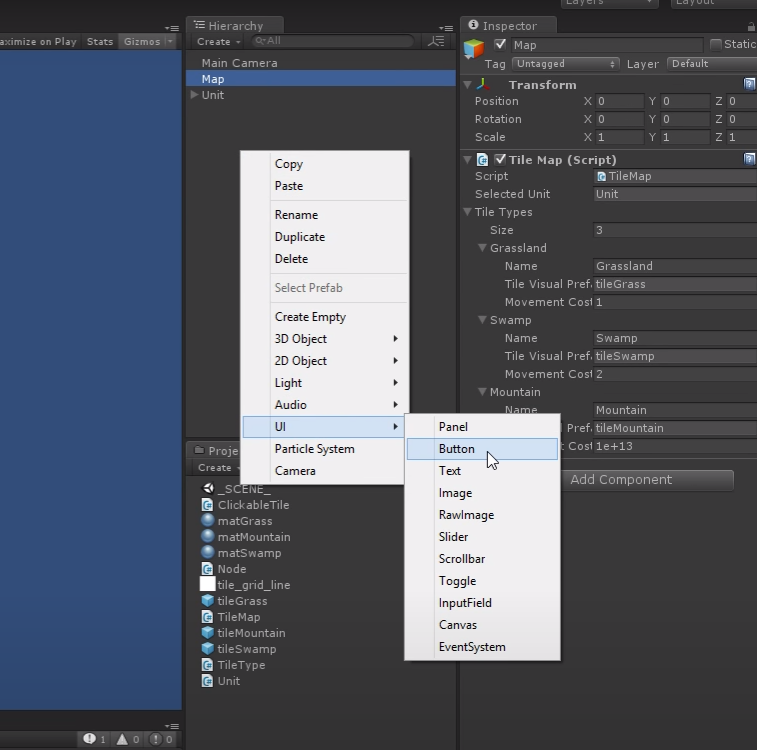Select the tileMountain prefab asset
757x750 pixels.
pyautogui.click(x=243, y=633)
